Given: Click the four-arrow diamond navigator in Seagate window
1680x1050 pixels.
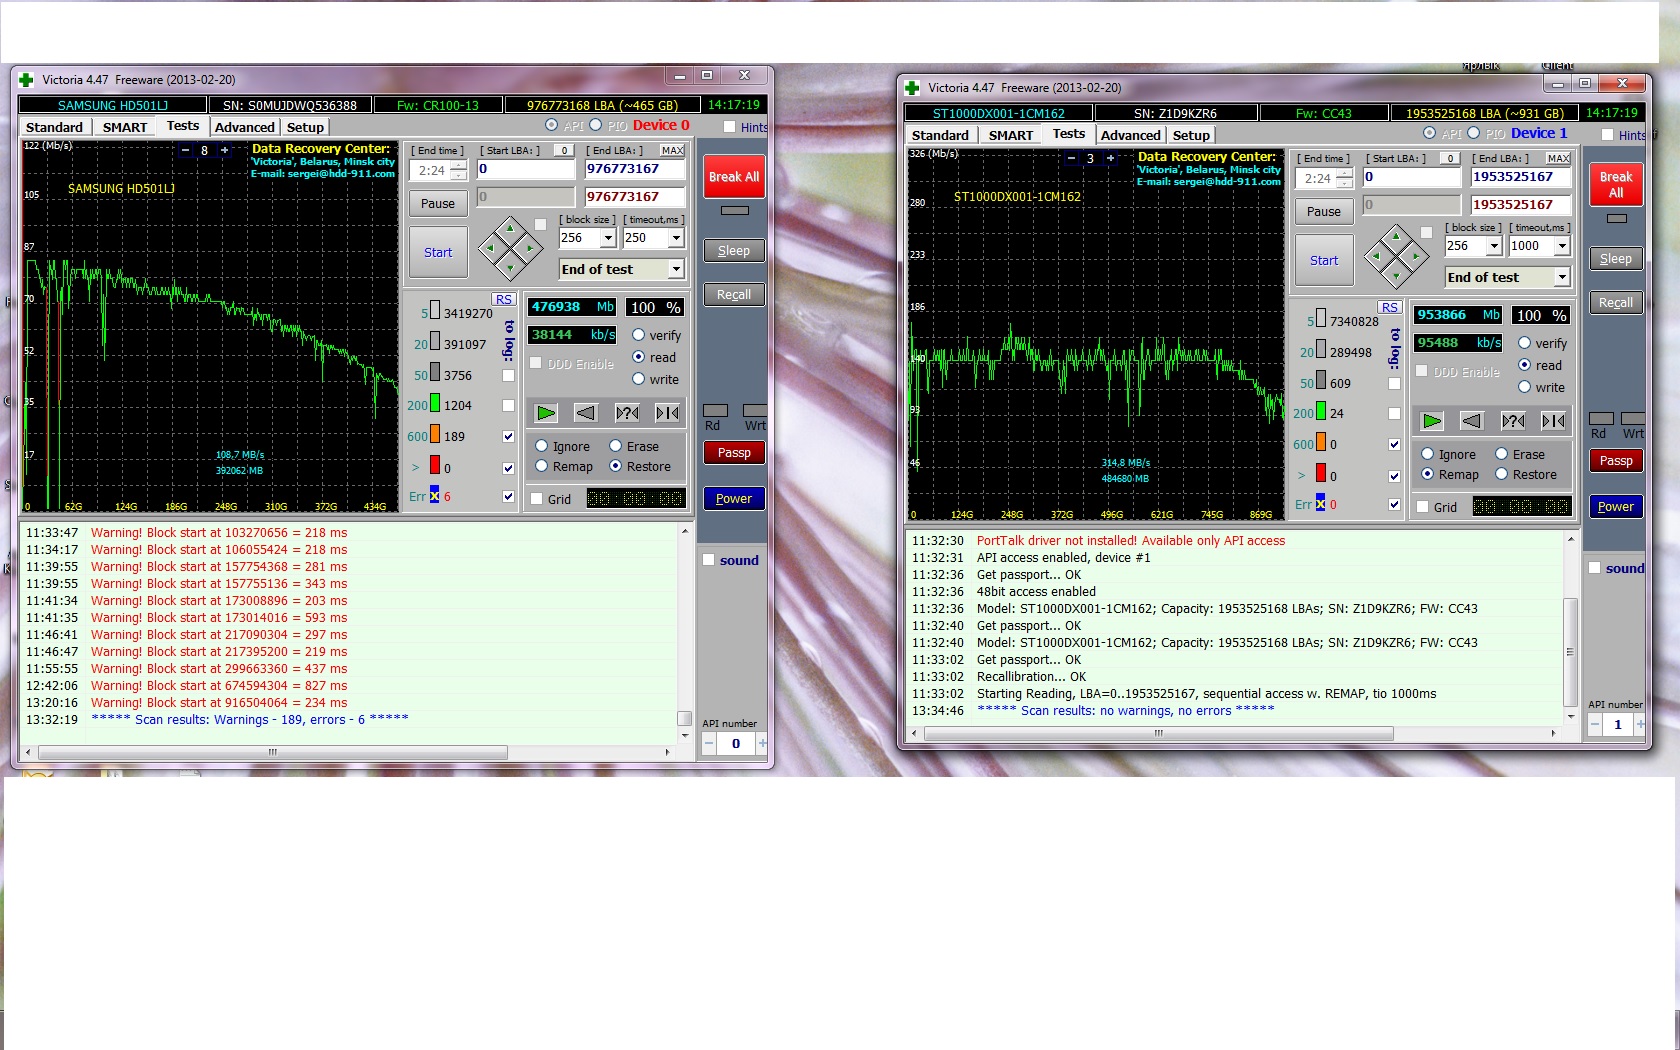Looking at the screenshot, I should point(1396,256).
